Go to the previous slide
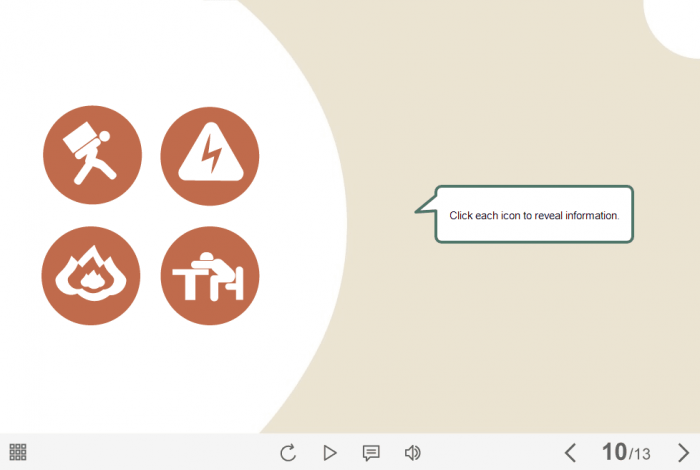This screenshot has width=700, height=470. click(x=570, y=452)
